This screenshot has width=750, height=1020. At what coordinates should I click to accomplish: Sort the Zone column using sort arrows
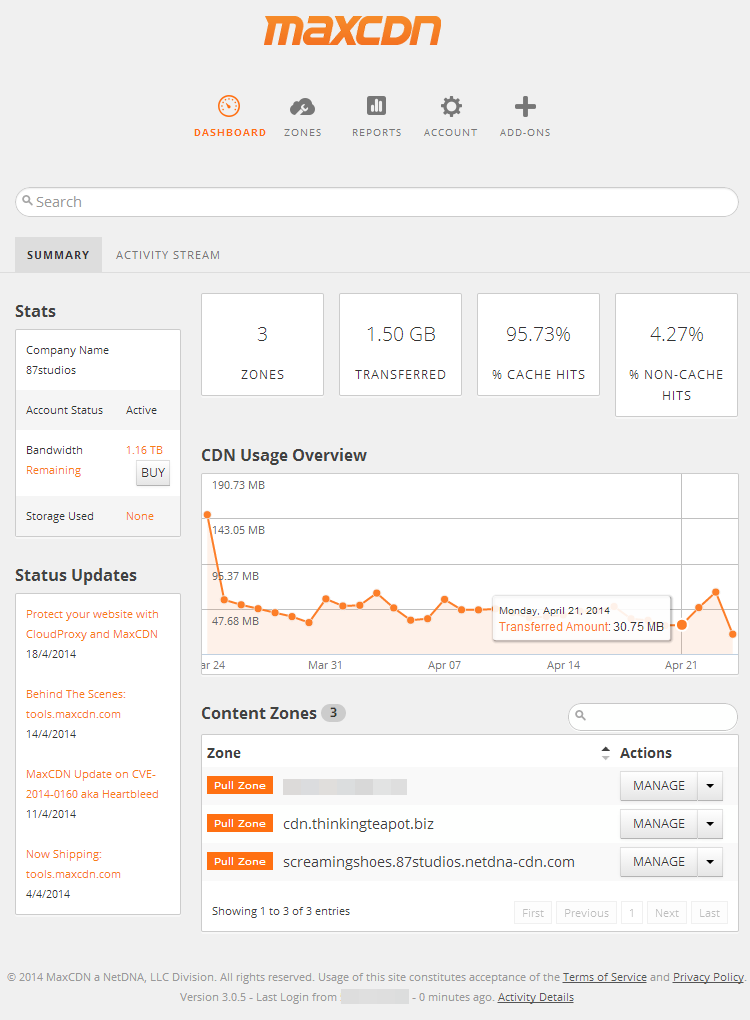[605, 753]
